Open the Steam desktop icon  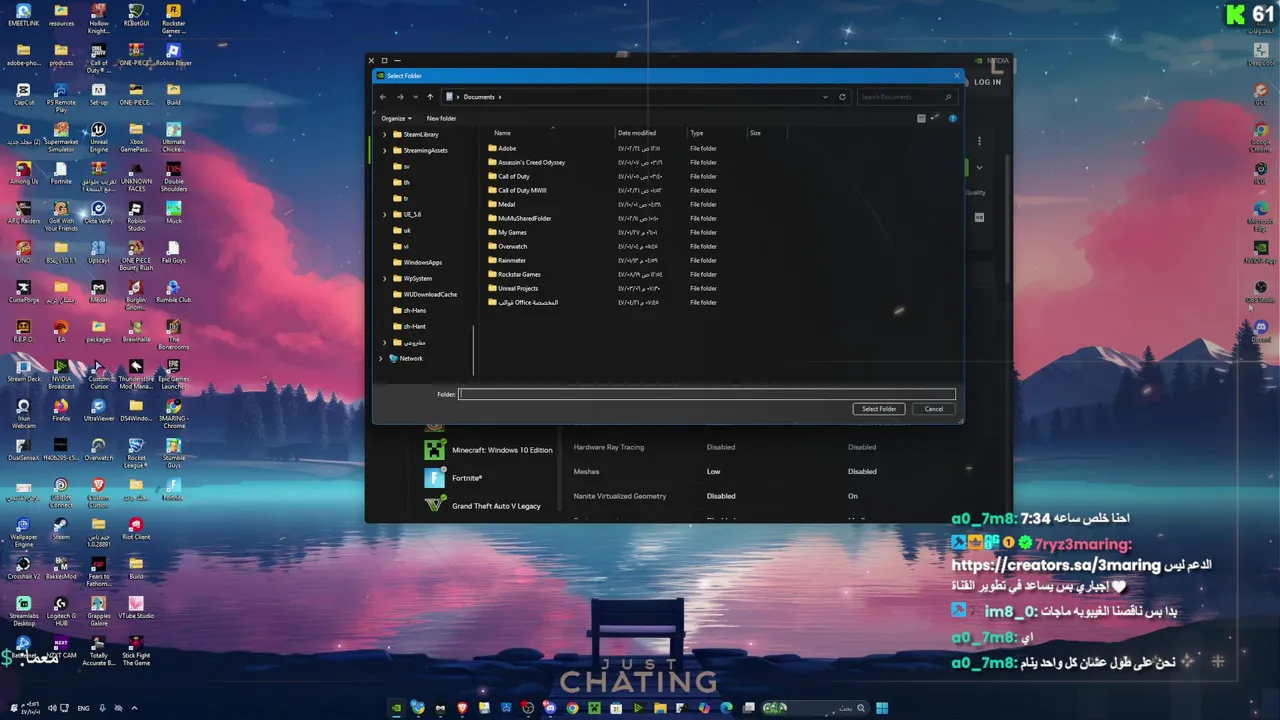[61, 528]
